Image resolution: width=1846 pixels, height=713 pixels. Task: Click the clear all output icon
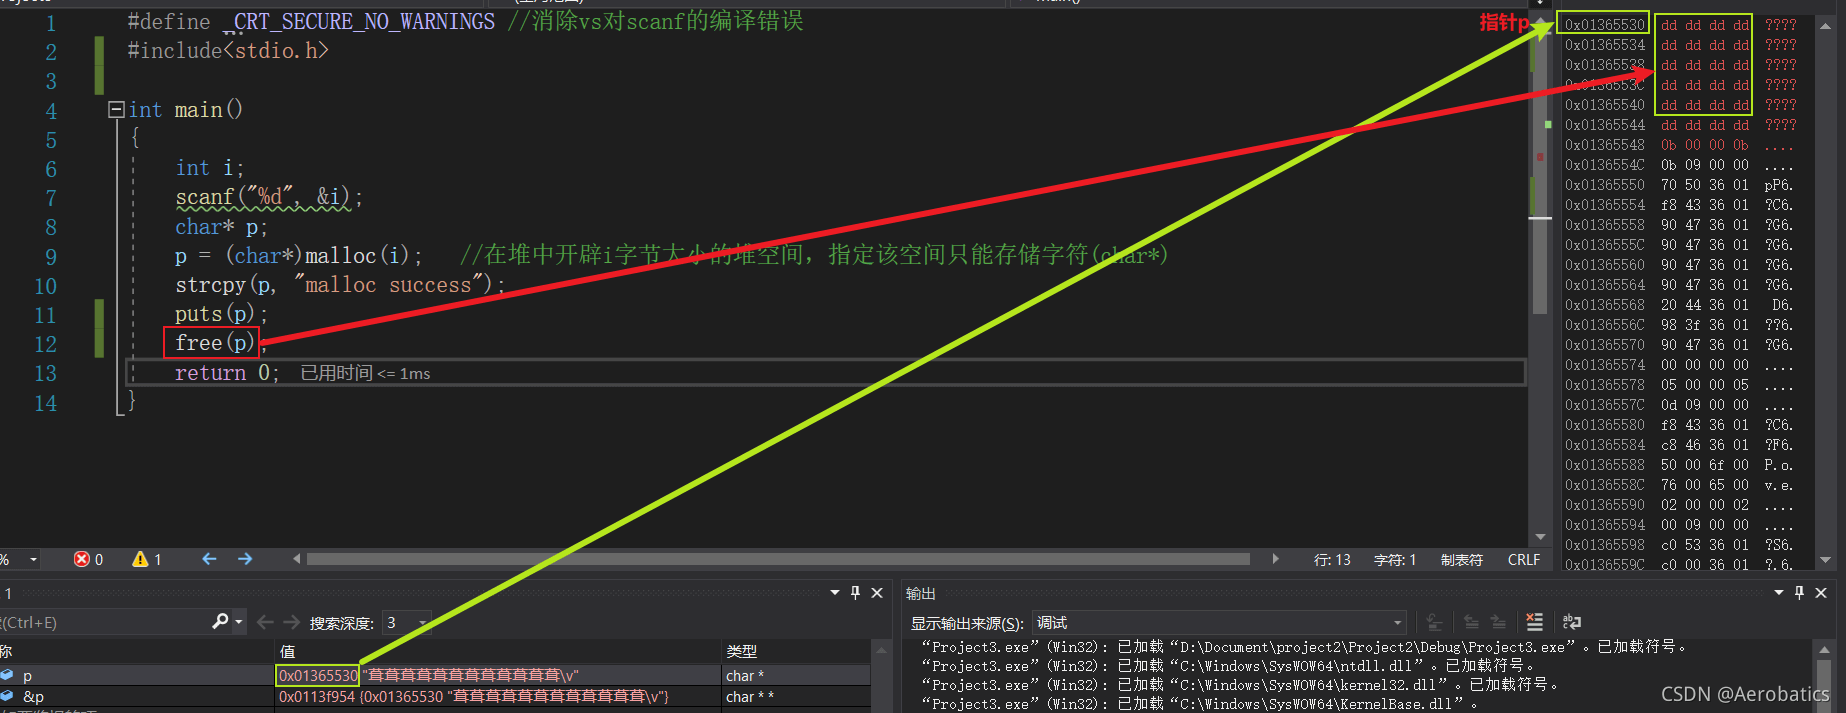tap(1535, 622)
